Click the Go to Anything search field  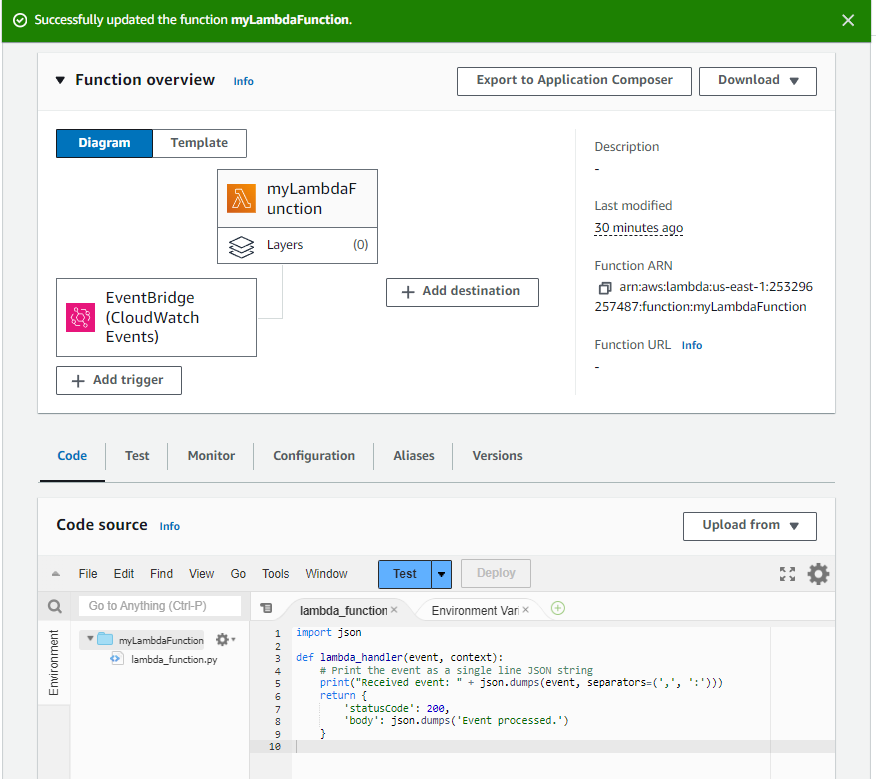[x=160, y=606]
